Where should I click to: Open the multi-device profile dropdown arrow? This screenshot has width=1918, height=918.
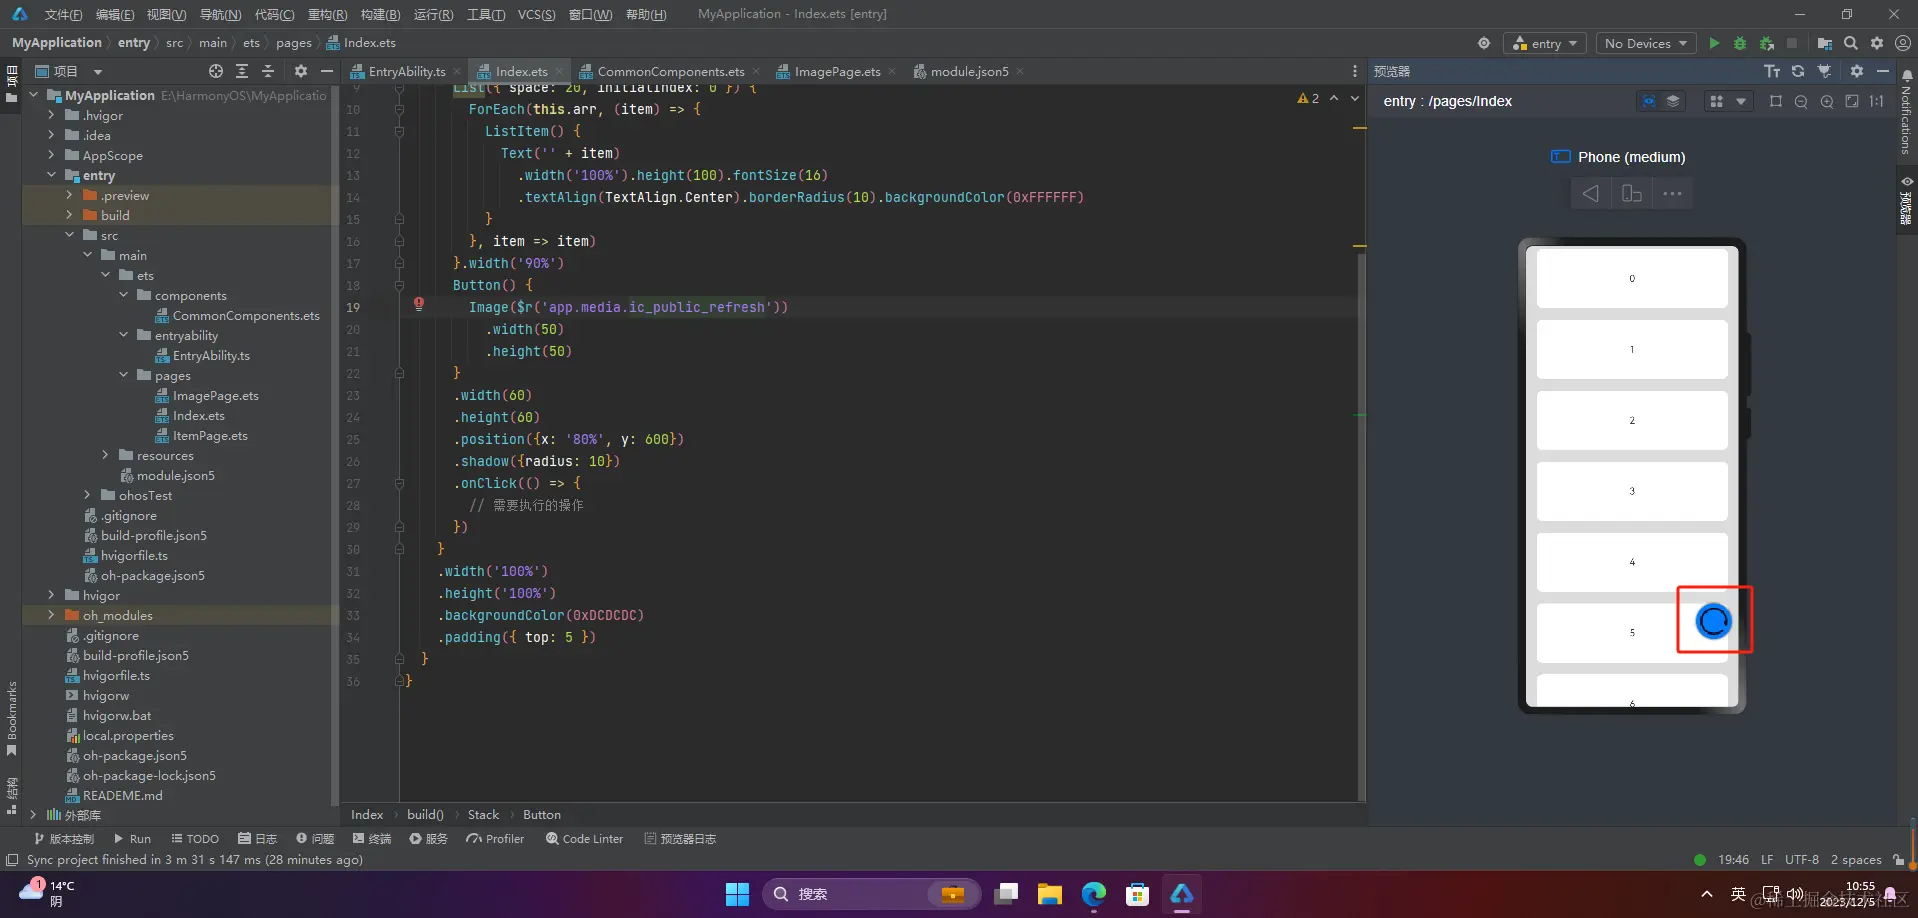tap(1741, 101)
